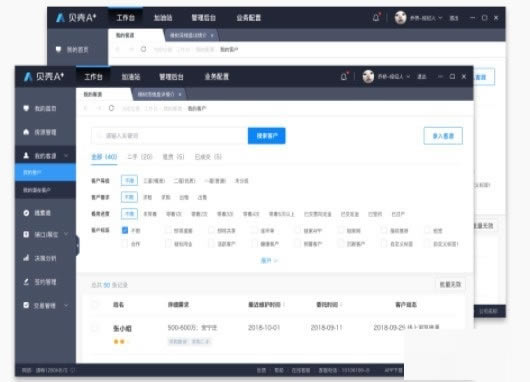
Task: Click the notification bell in front window
Action: (343, 77)
